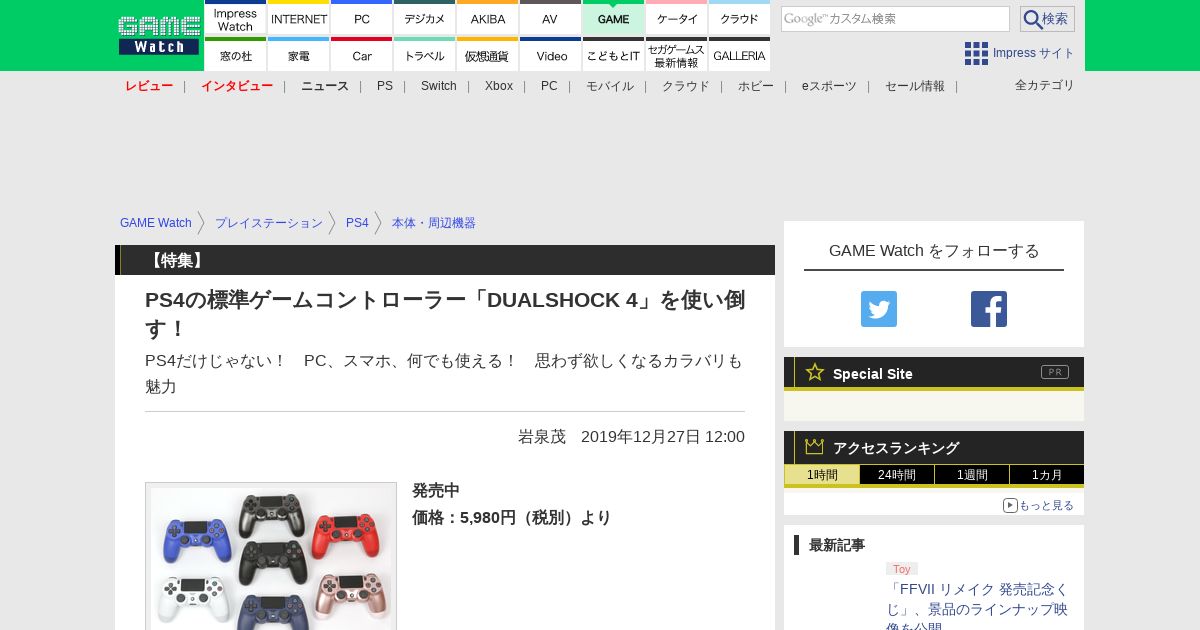1200x630 pixels.
Task: Open the クラウド site tab
Action: tap(740, 18)
